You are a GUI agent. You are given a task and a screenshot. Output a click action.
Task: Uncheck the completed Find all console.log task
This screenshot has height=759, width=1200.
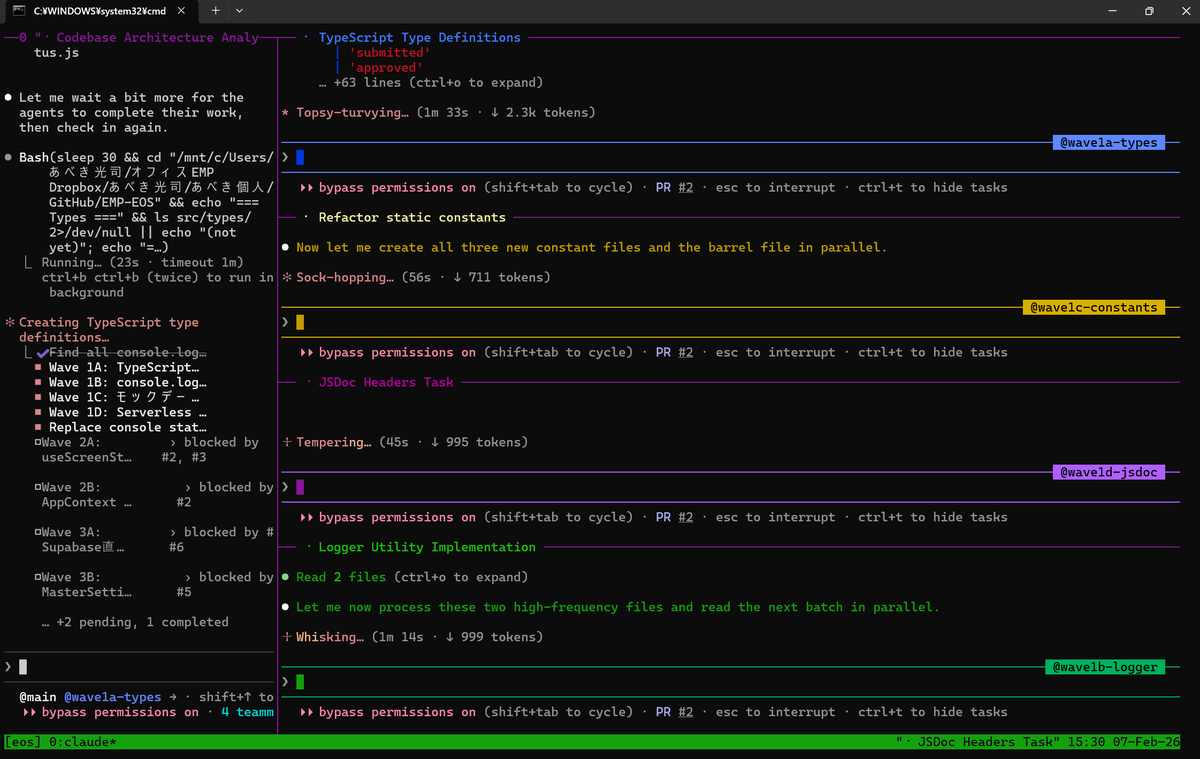click(x=40, y=351)
